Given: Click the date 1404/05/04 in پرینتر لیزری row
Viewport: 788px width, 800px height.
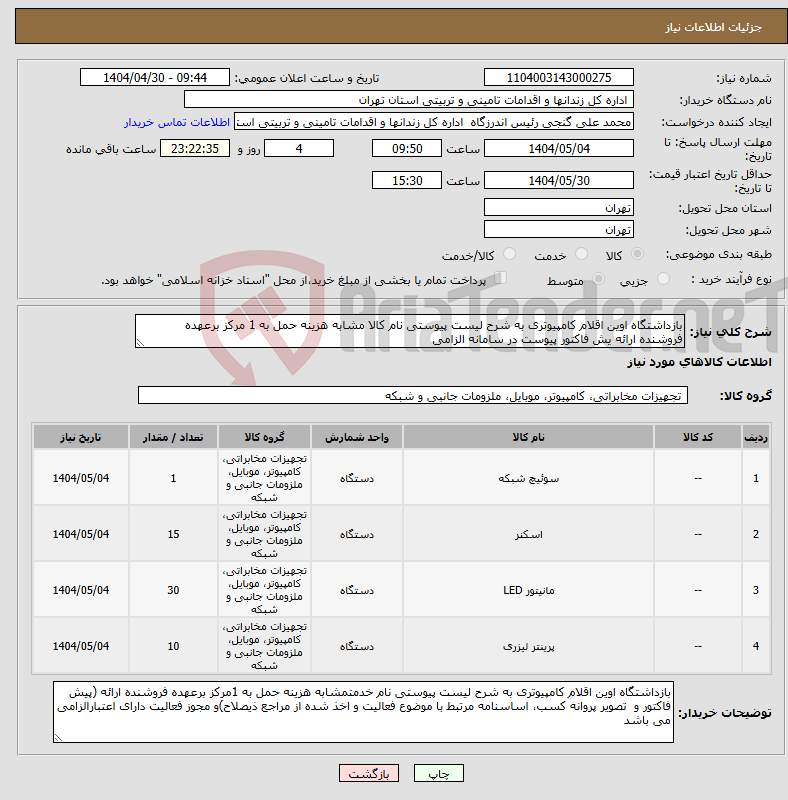Looking at the screenshot, I should click(81, 646).
